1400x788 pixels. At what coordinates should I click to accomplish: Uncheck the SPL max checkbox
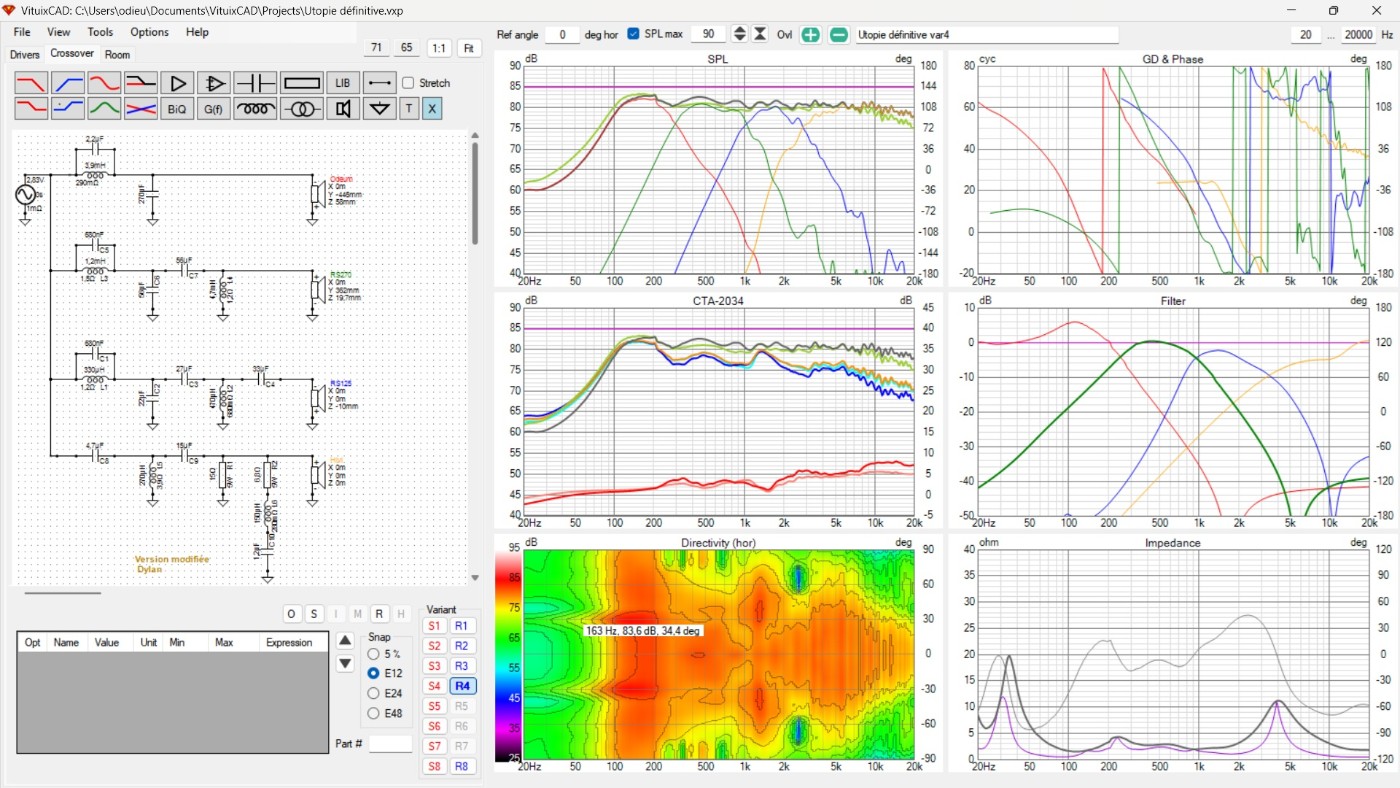click(633, 34)
